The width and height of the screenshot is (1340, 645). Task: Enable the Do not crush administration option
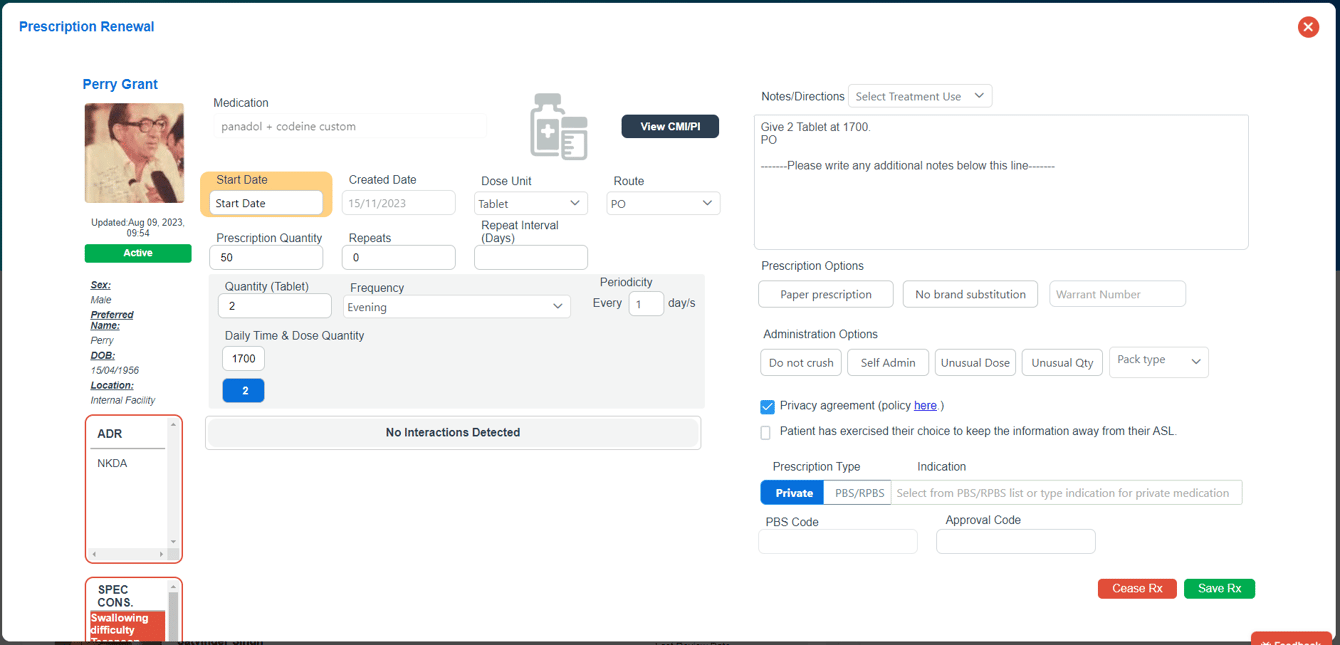point(800,362)
